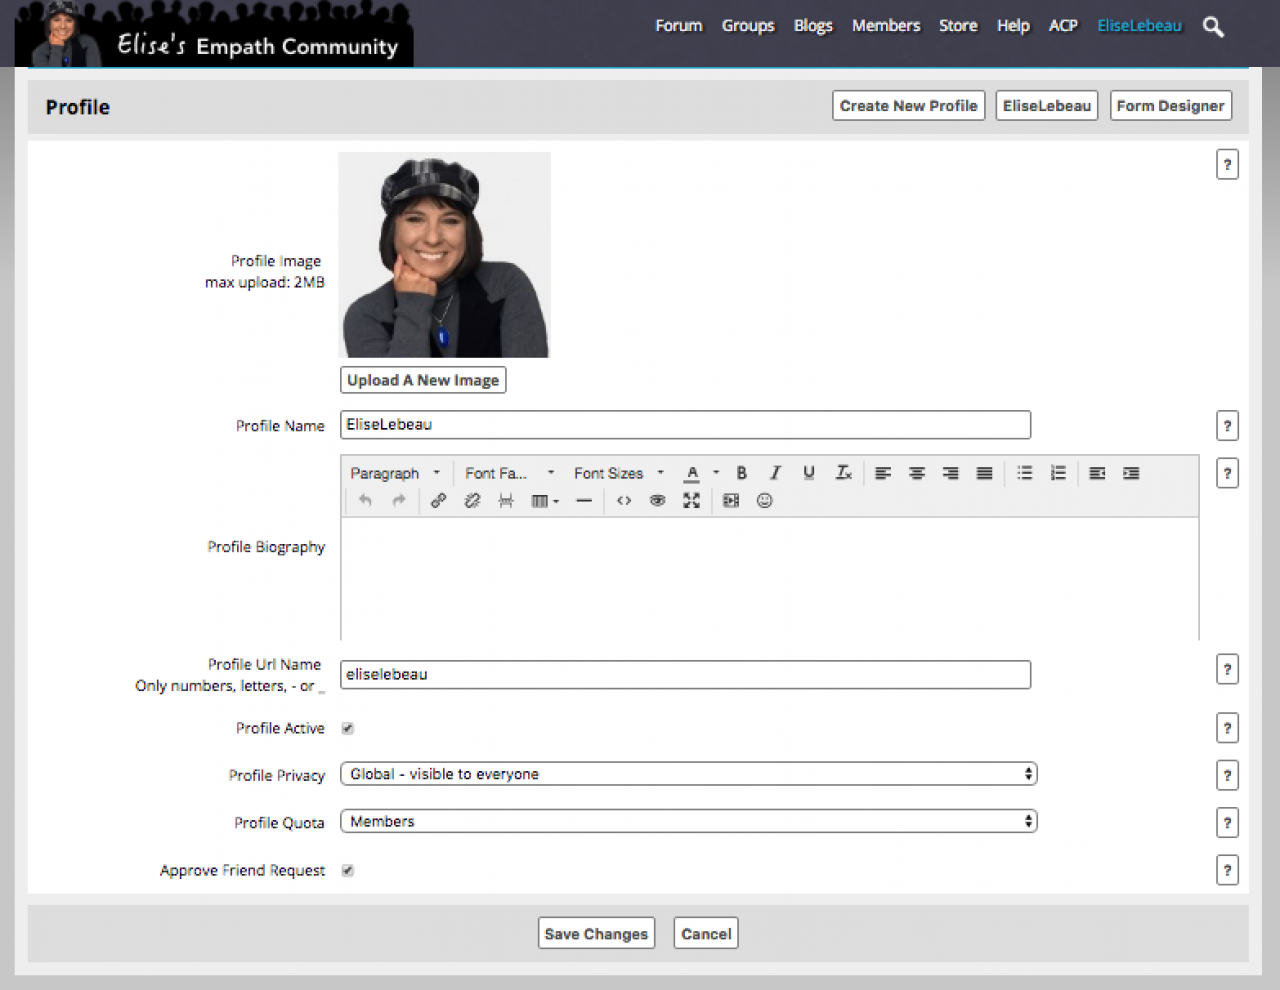The height and width of the screenshot is (990, 1280).
Task: Go to the Forum menu item
Action: click(x=679, y=26)
